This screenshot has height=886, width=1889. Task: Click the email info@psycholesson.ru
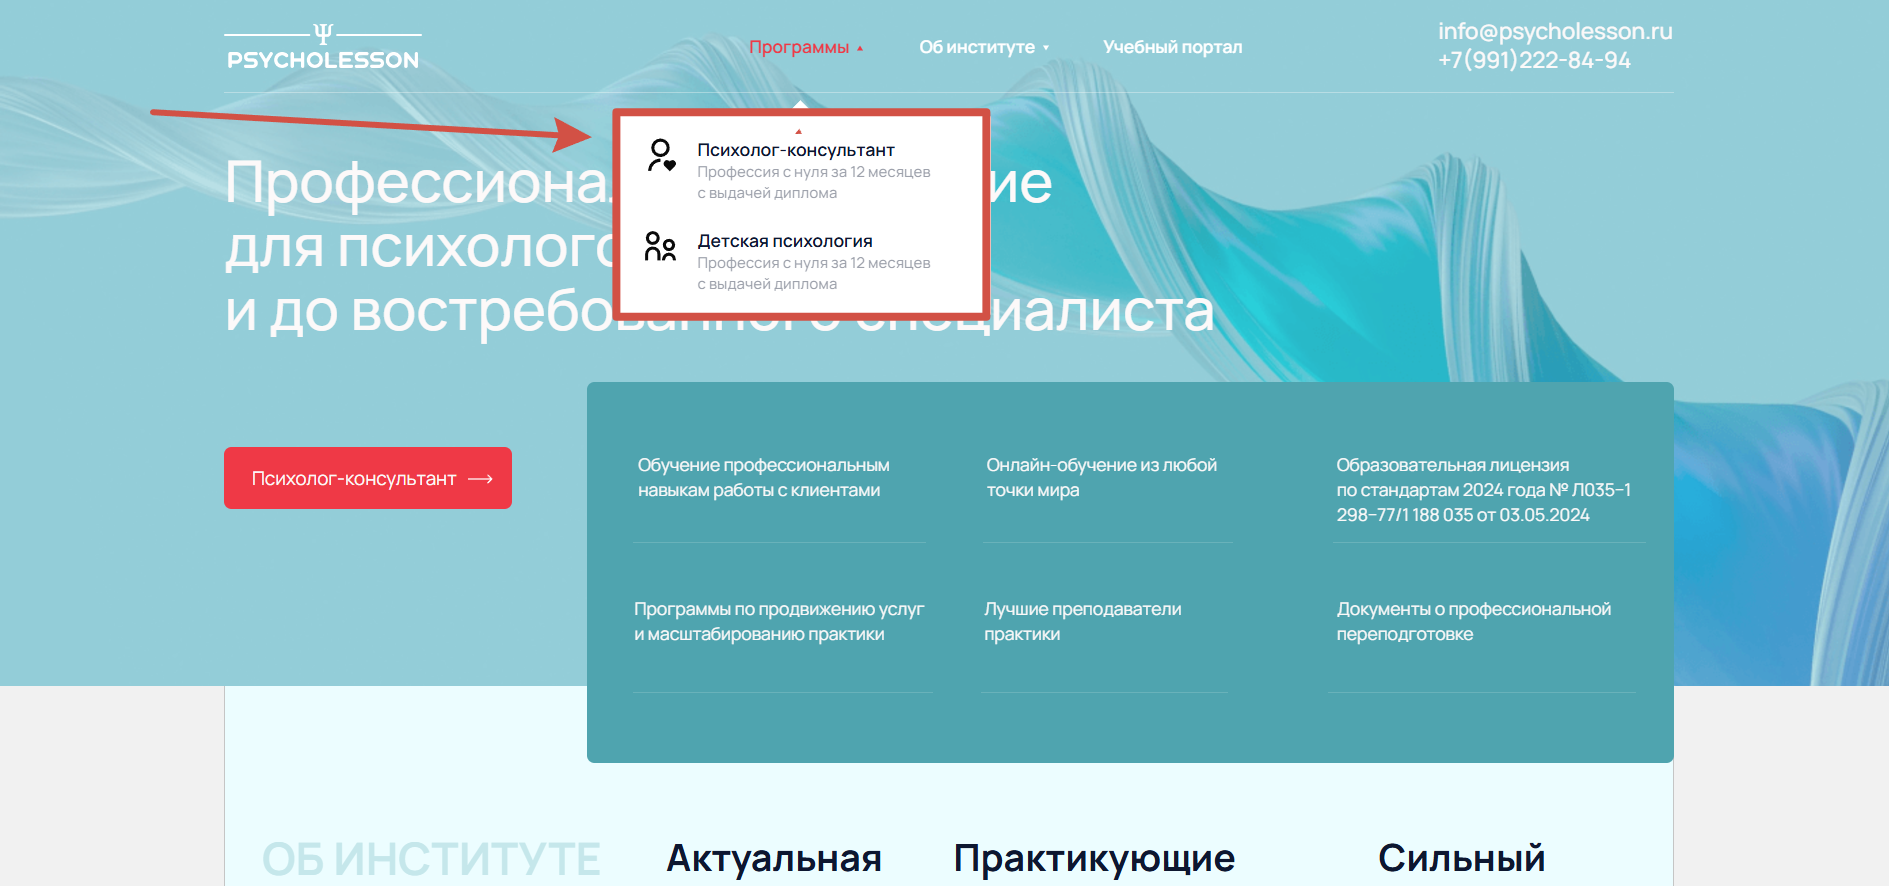(1555, 32)
